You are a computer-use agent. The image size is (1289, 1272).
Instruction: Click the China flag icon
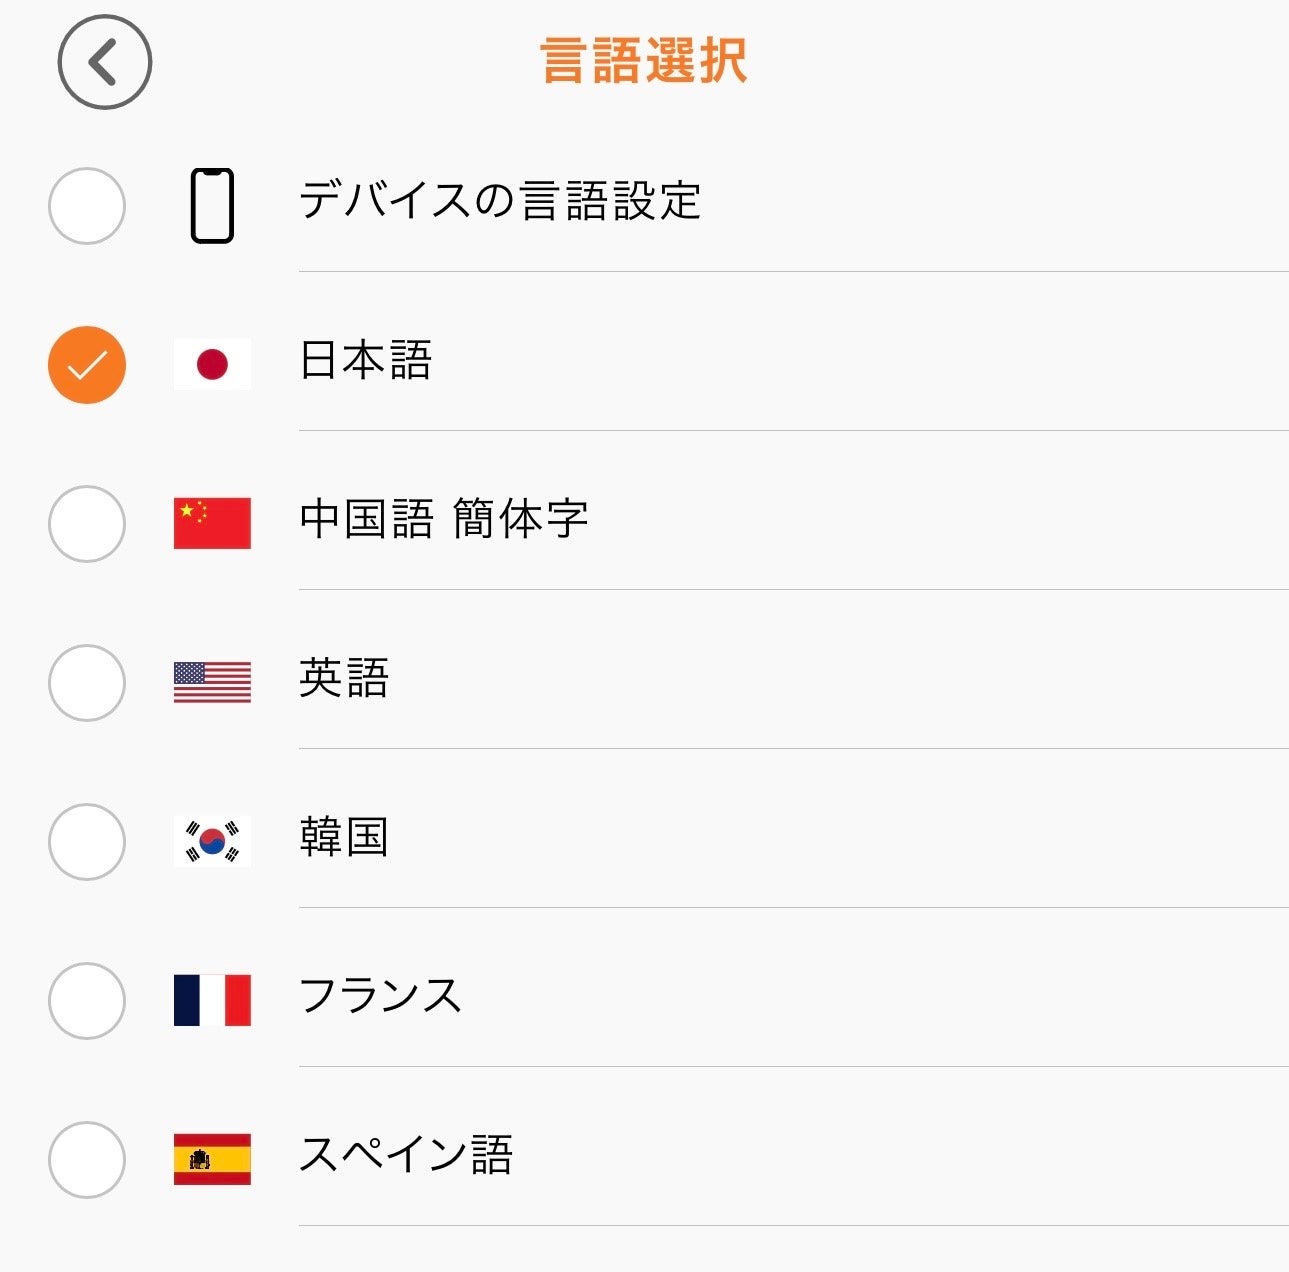[212, 523]
